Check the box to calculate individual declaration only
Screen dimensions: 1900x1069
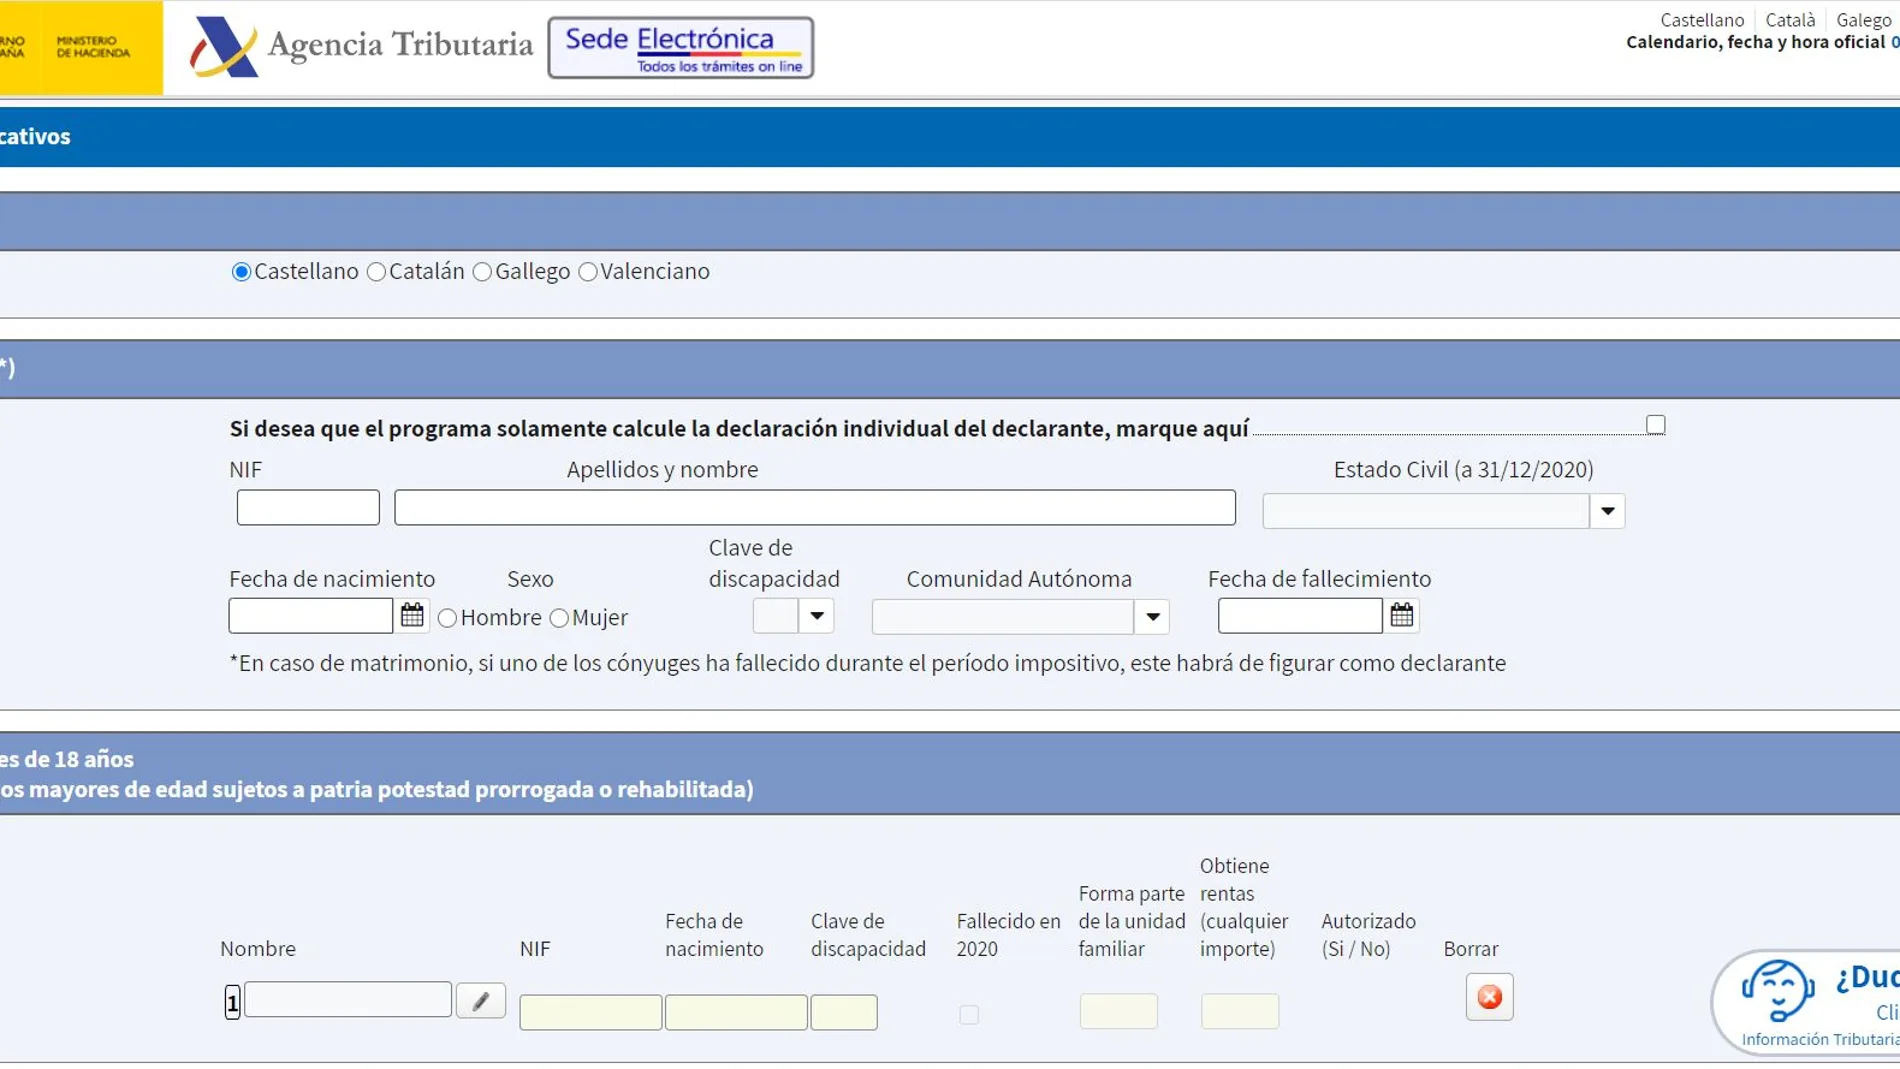click(x=1655, y=424)
